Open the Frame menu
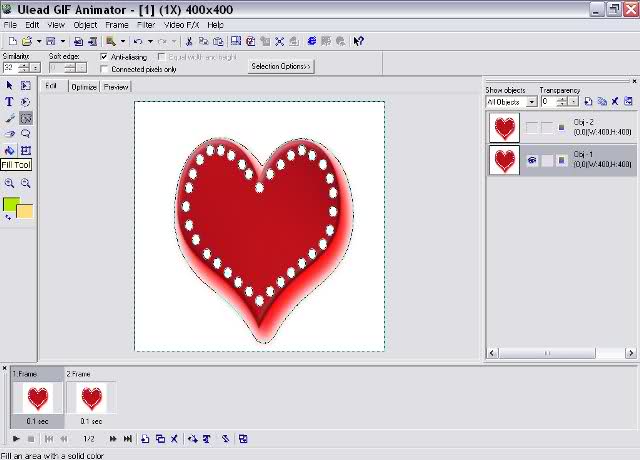640x460 pixels. pos(117,25)
